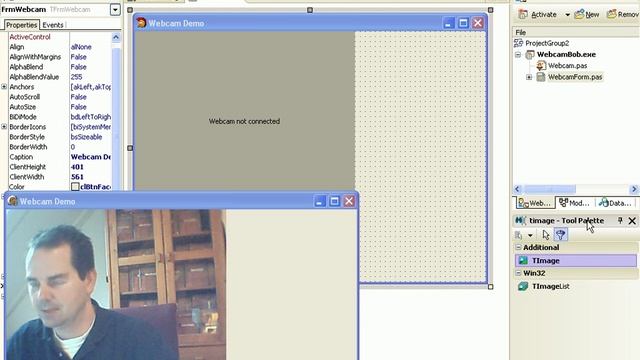Select the Align property value alNone
640x360 pixels.
[81, 47]
